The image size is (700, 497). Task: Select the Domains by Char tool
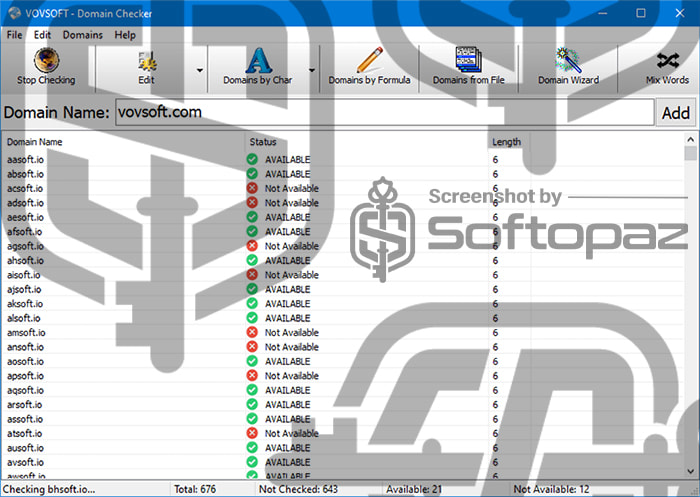point(258,68)
